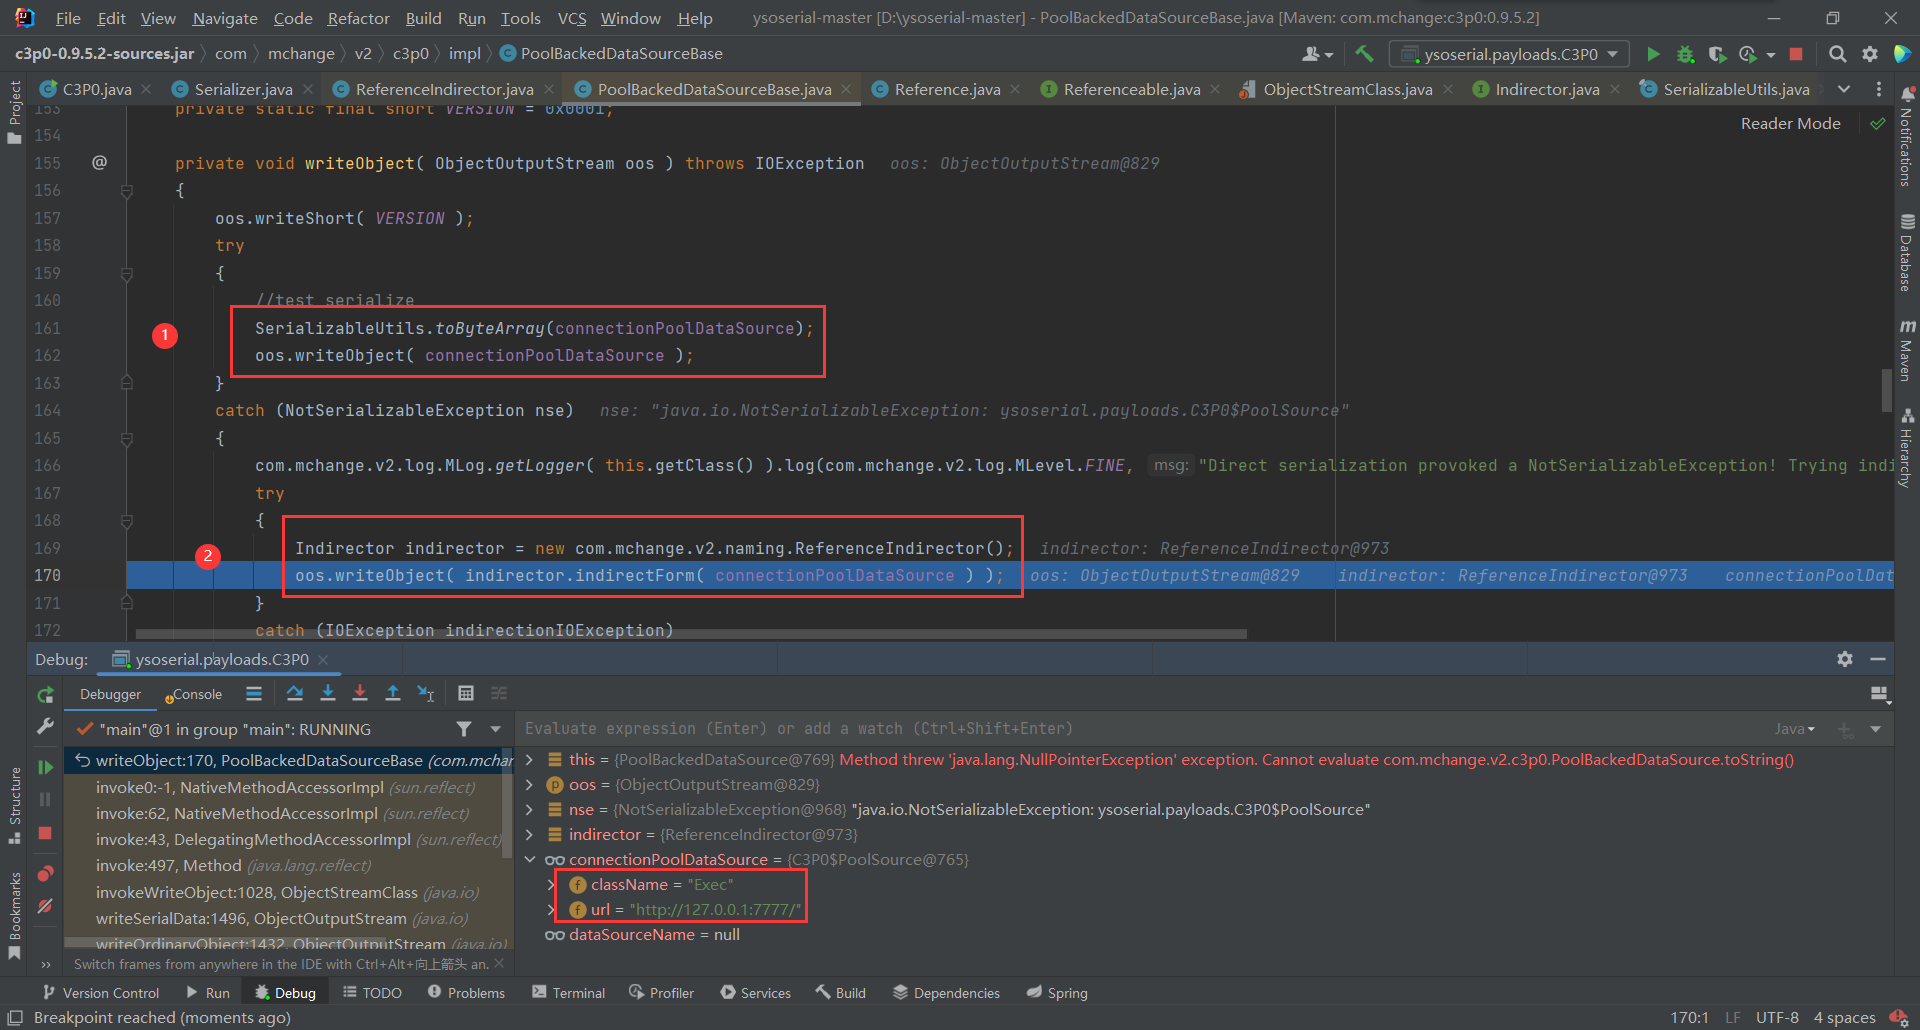Open the Problems tool window
1920x1030 pixels.
click(x=466, y=992)
